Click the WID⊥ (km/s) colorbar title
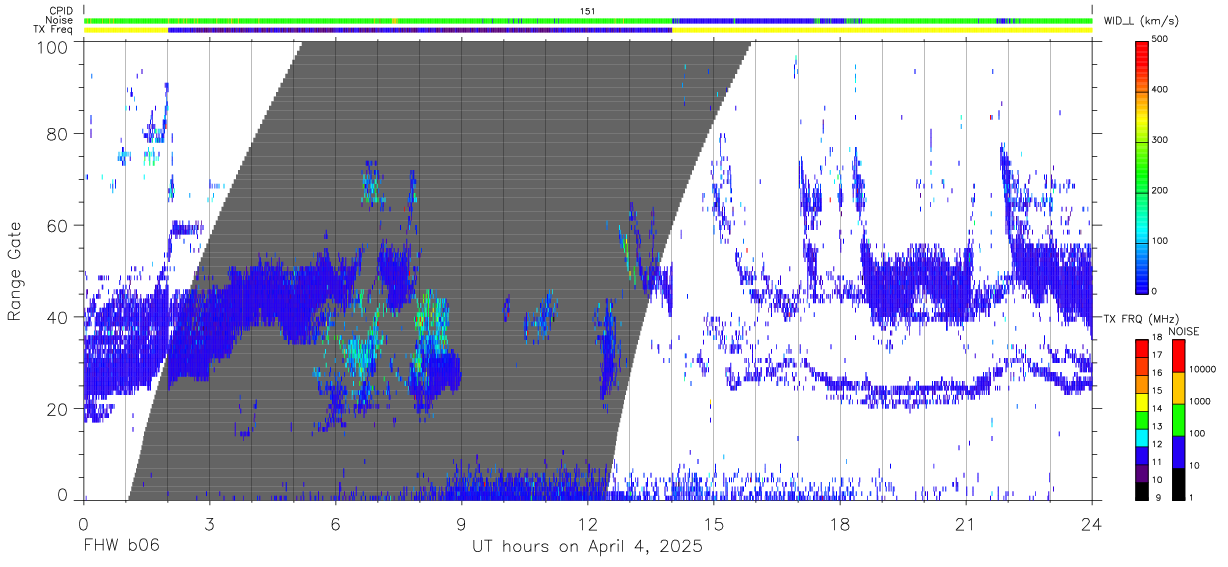1228x567 pixels. (x=1142, y=20)
